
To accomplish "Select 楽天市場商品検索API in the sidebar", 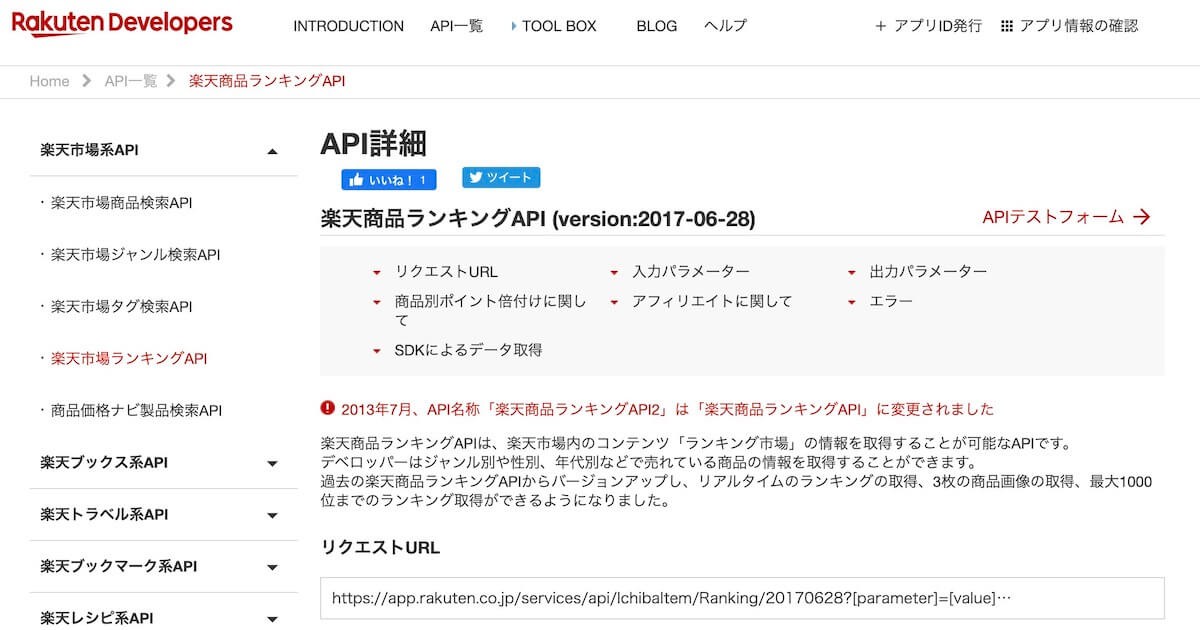I will pos(121,203).
